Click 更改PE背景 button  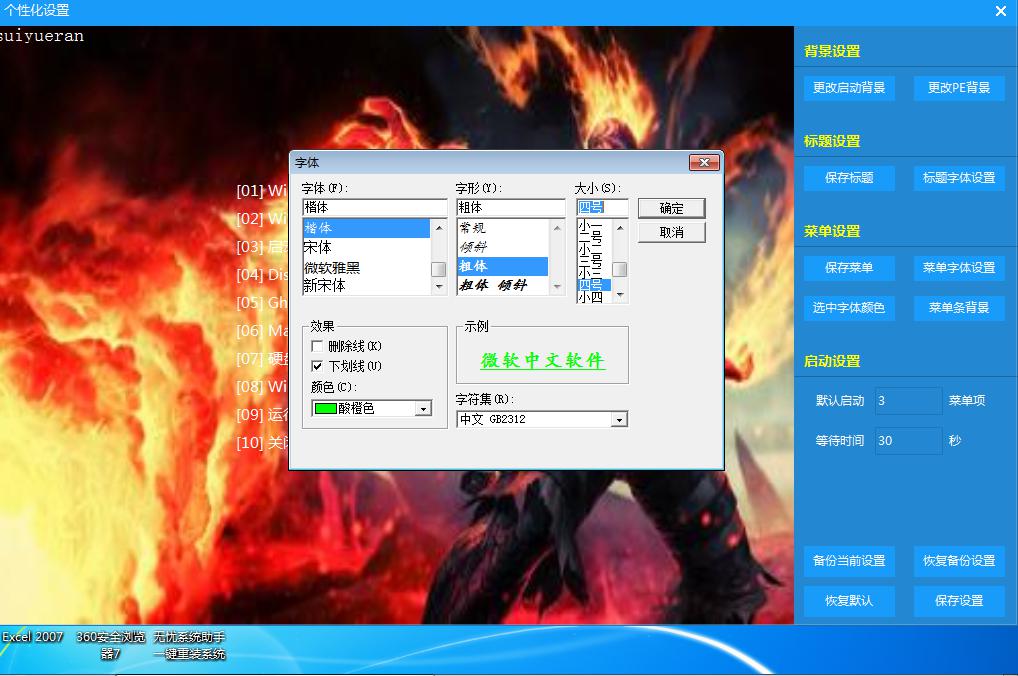coord(959,88)
